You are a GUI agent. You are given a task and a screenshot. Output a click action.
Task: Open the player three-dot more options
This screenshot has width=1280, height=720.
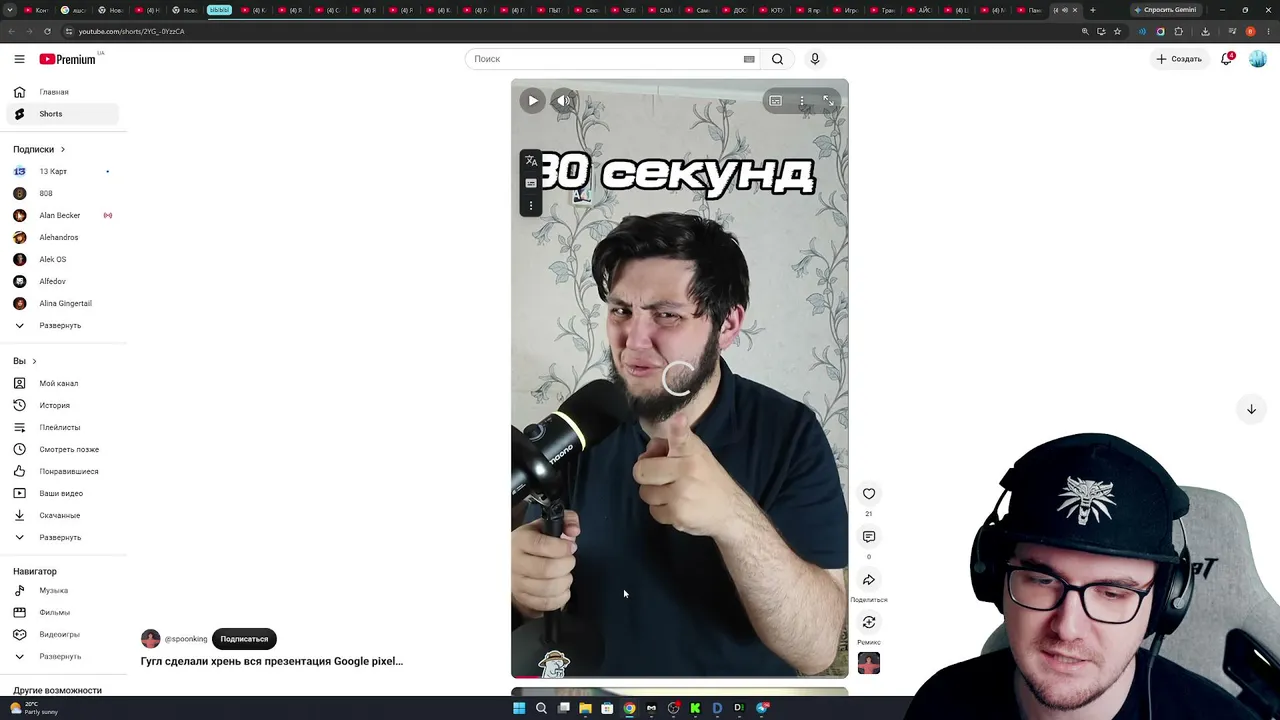point(802,100)
